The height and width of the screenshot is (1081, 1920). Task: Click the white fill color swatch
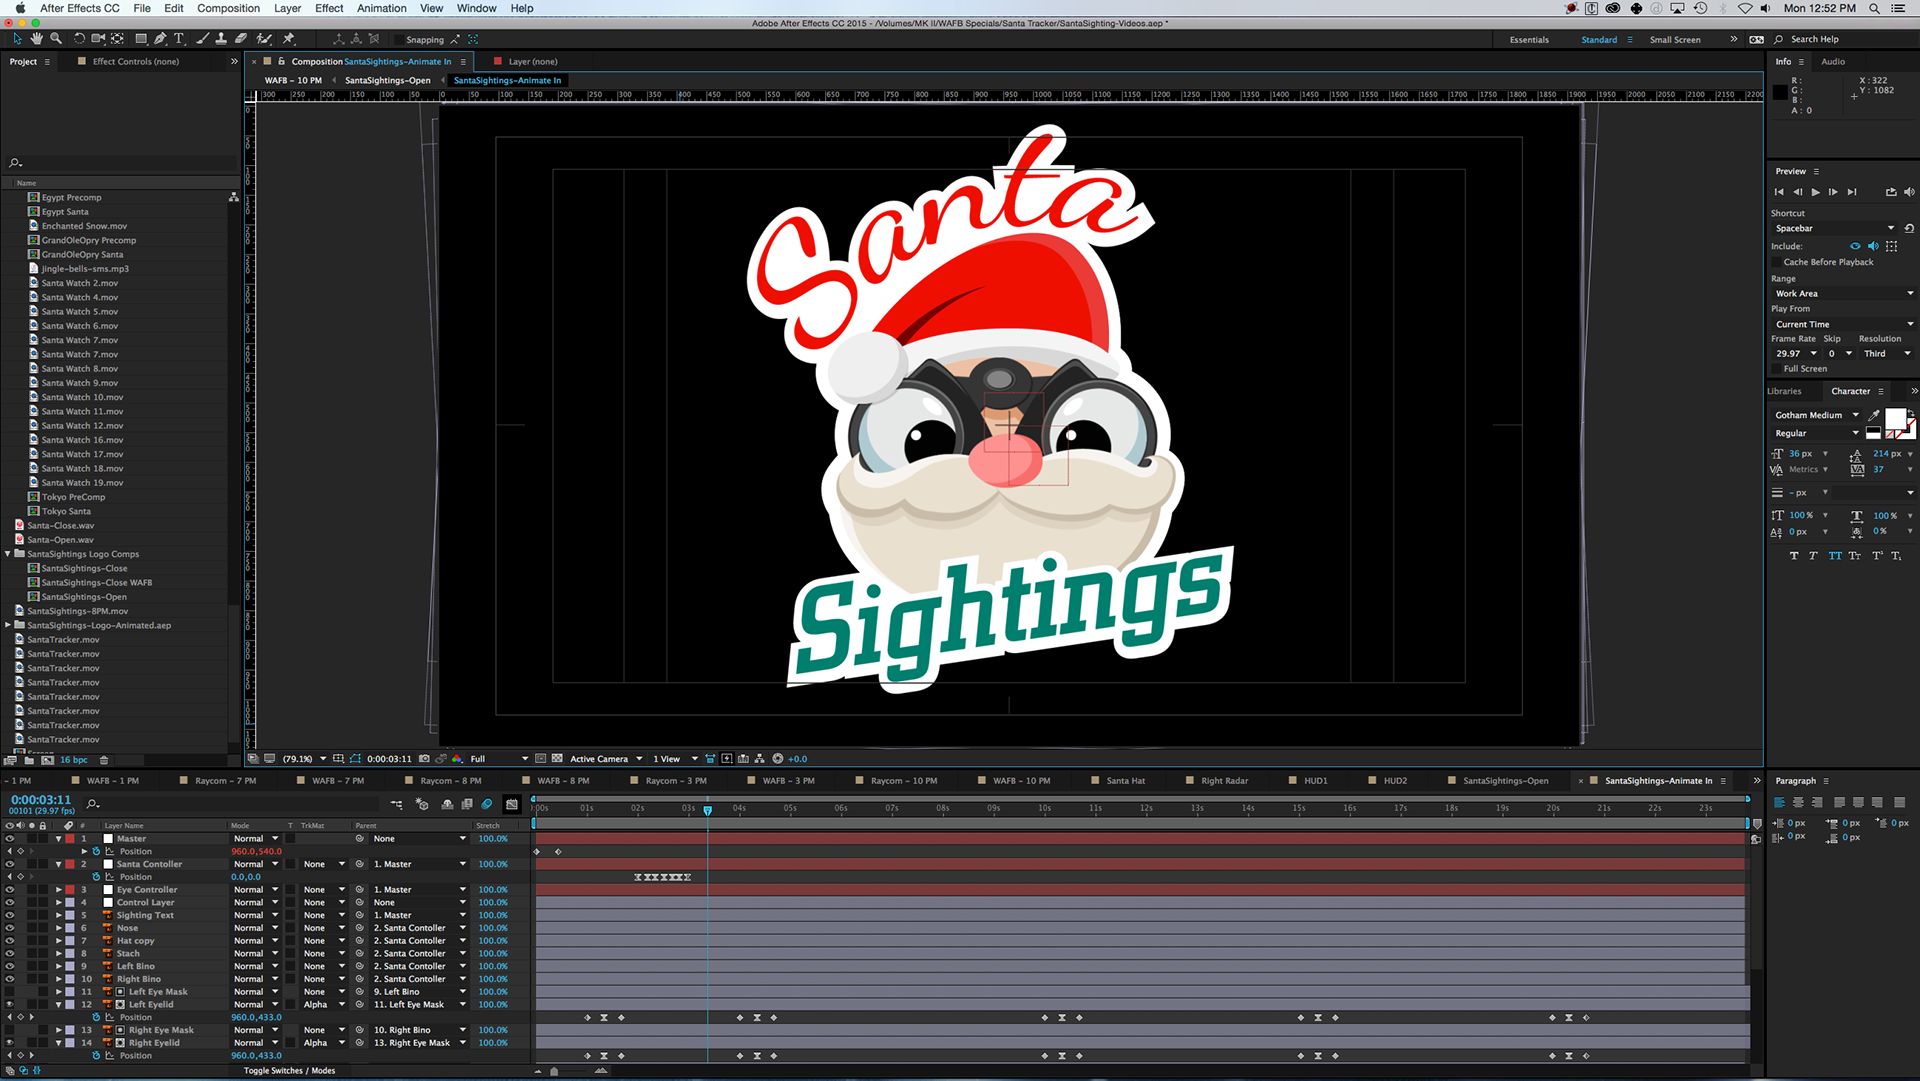click(1894, 418)
